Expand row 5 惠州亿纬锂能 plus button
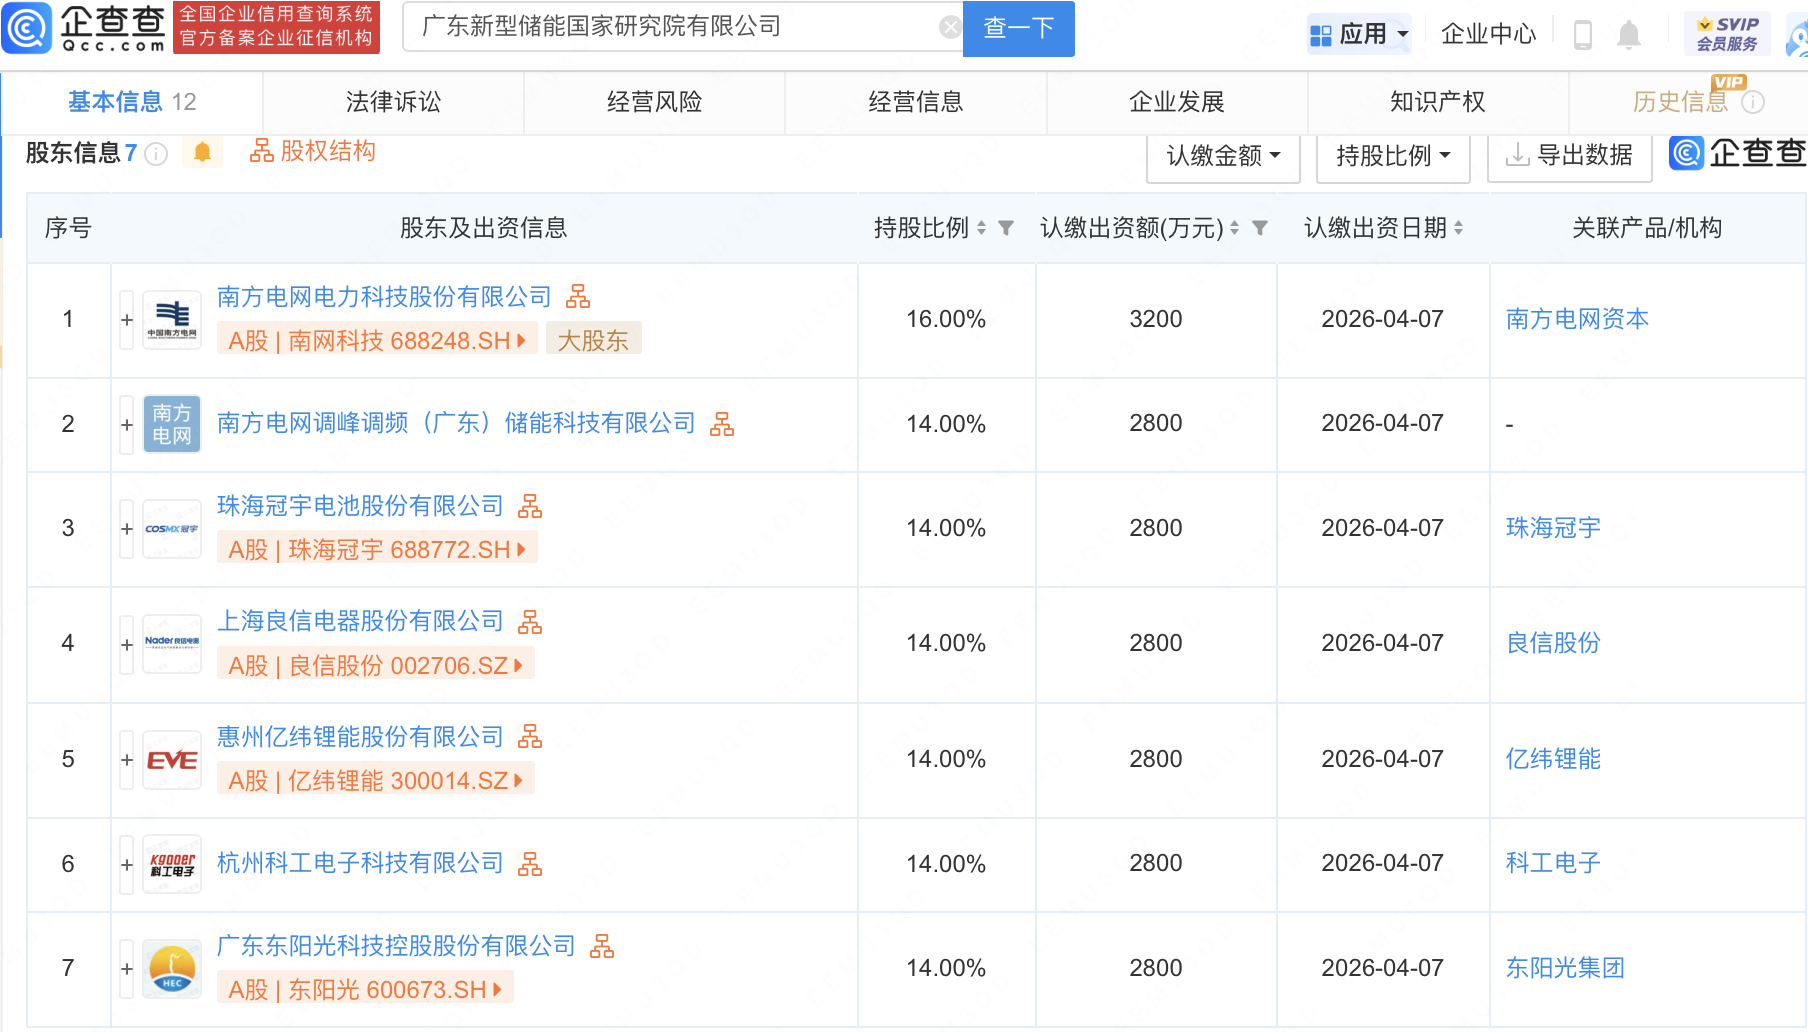The width and height of the screenshot is (1808, 1032). (127, 760)
